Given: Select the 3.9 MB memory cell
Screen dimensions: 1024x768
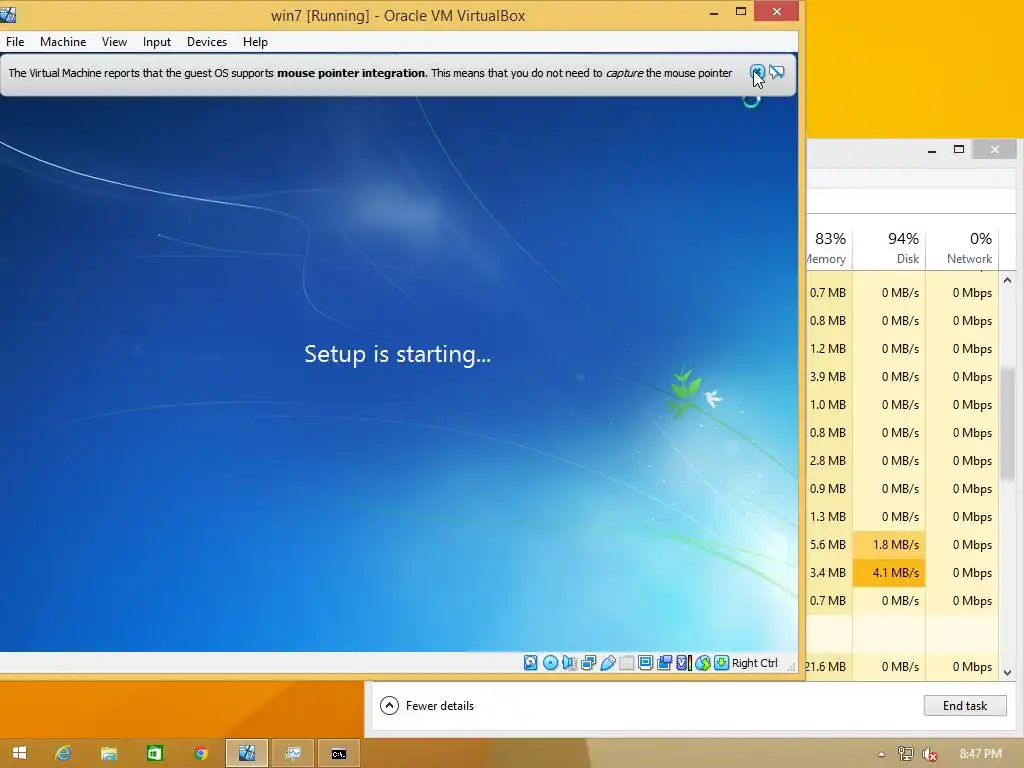Looking at the screenshot, I should (829, 377).
